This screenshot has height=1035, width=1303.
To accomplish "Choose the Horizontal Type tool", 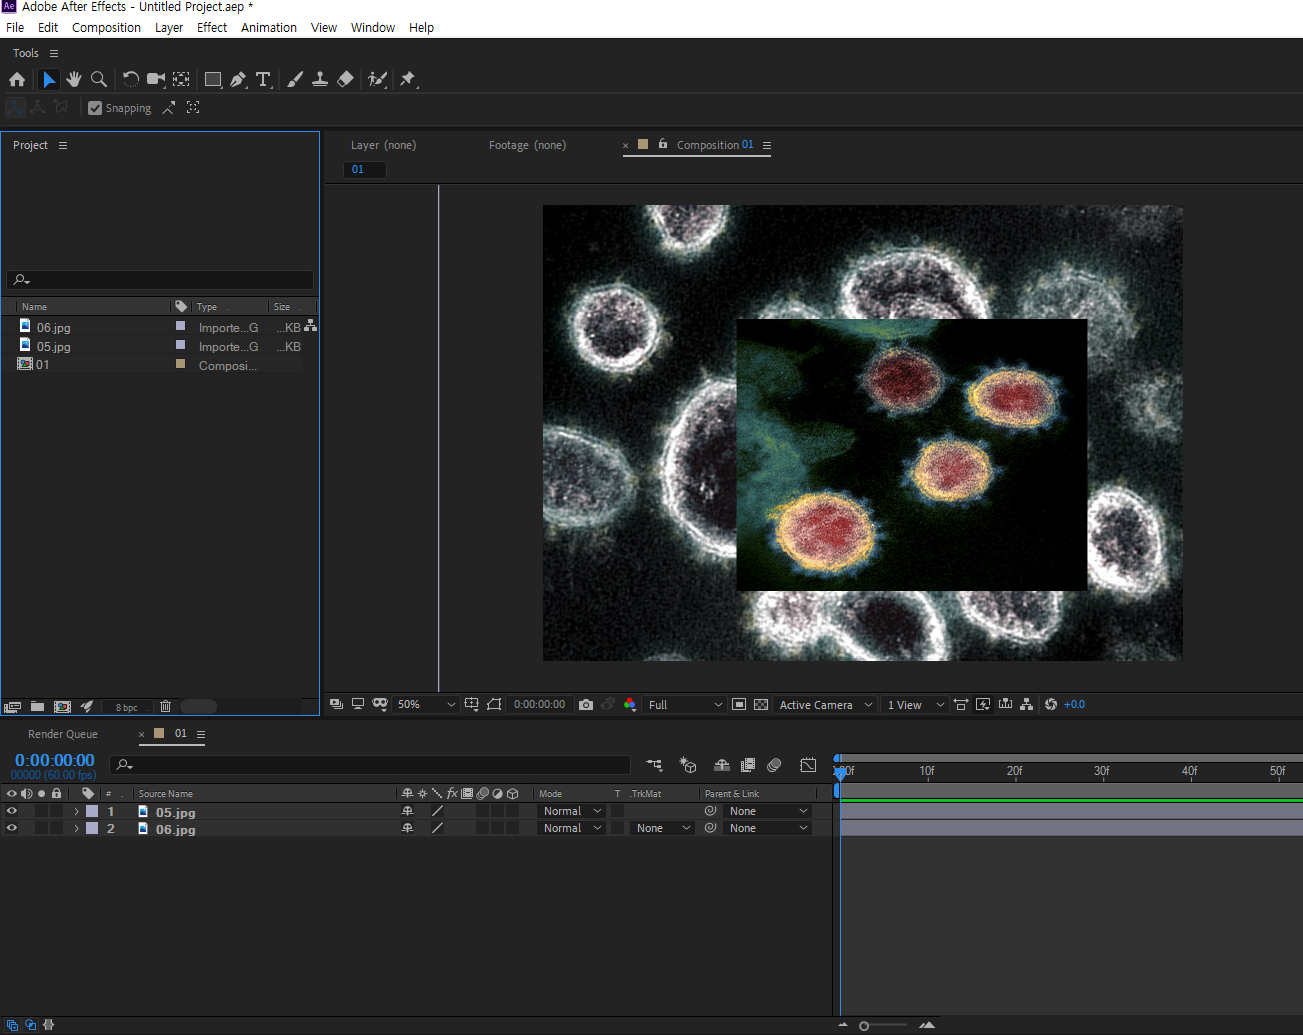I will (263, 79).
